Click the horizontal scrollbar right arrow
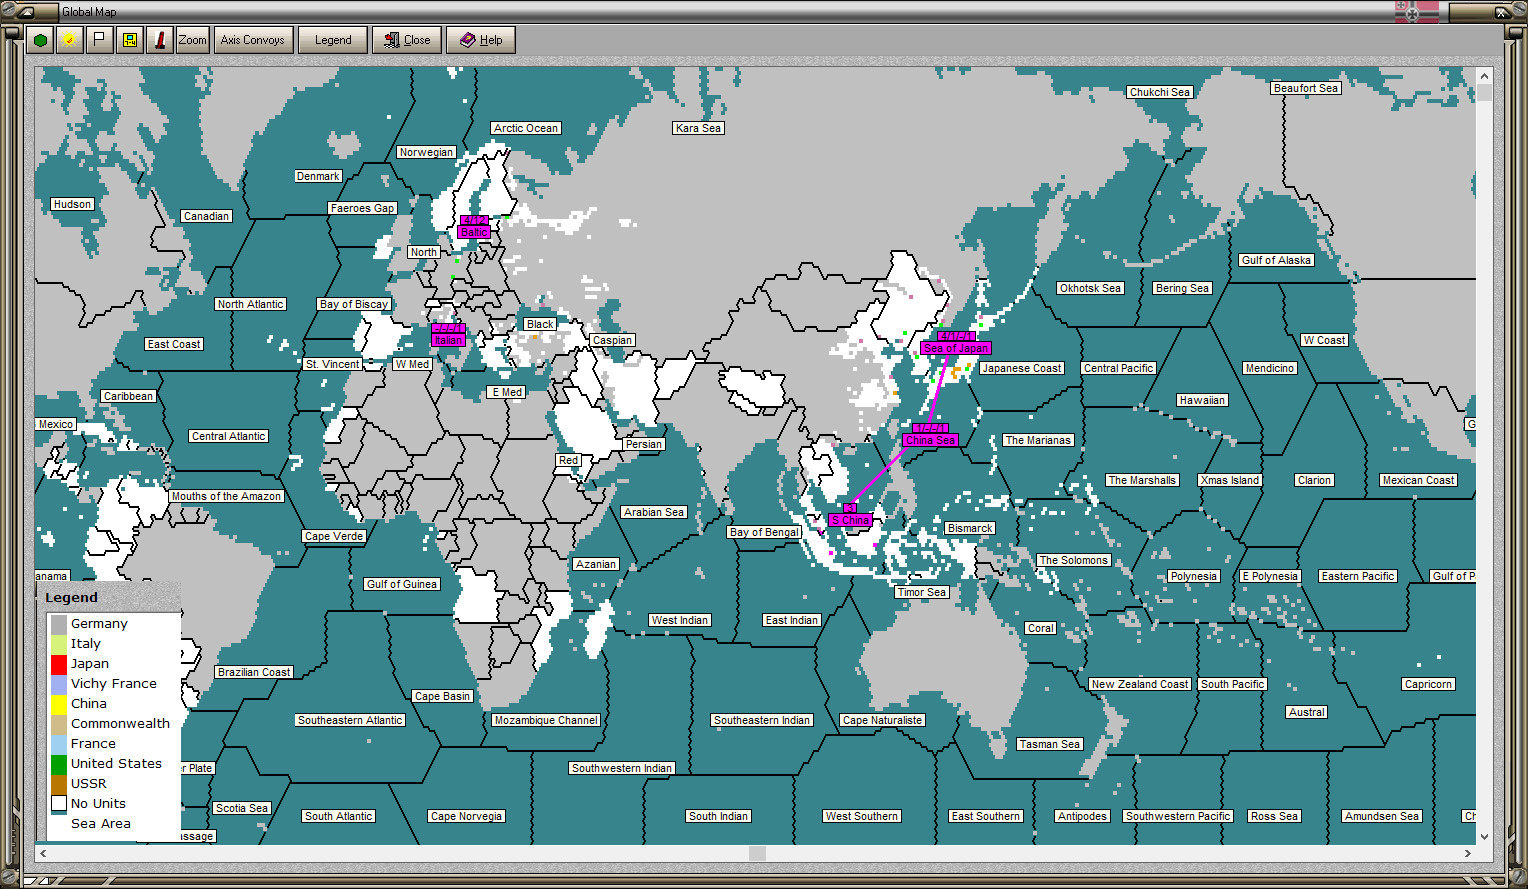1528x889 pixels. point(1468,853)
